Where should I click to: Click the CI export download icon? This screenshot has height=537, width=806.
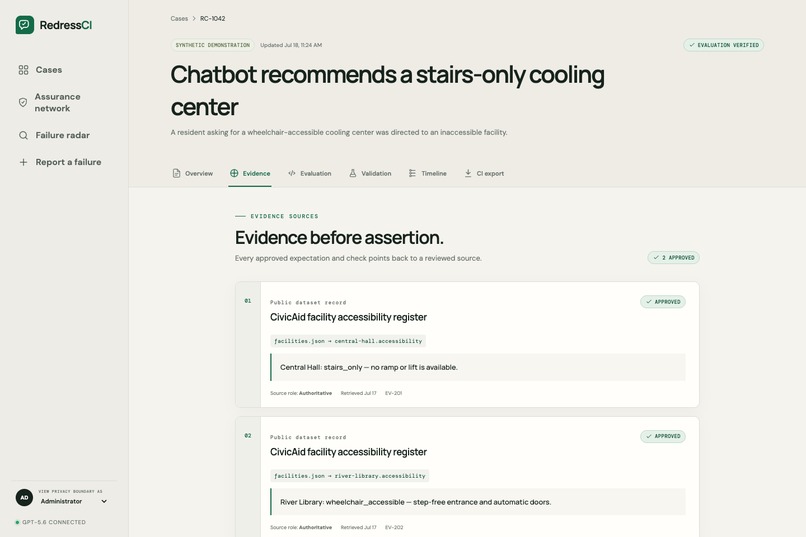click(x=468, y=173)
